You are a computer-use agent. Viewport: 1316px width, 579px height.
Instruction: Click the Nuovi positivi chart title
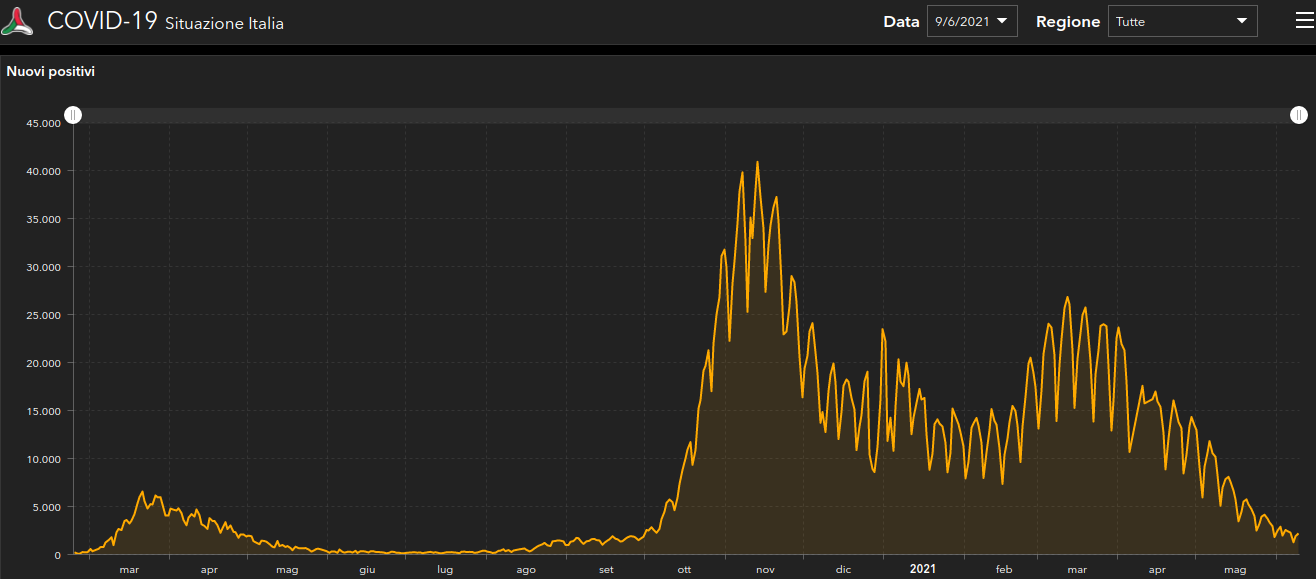[x=51, y=71]
